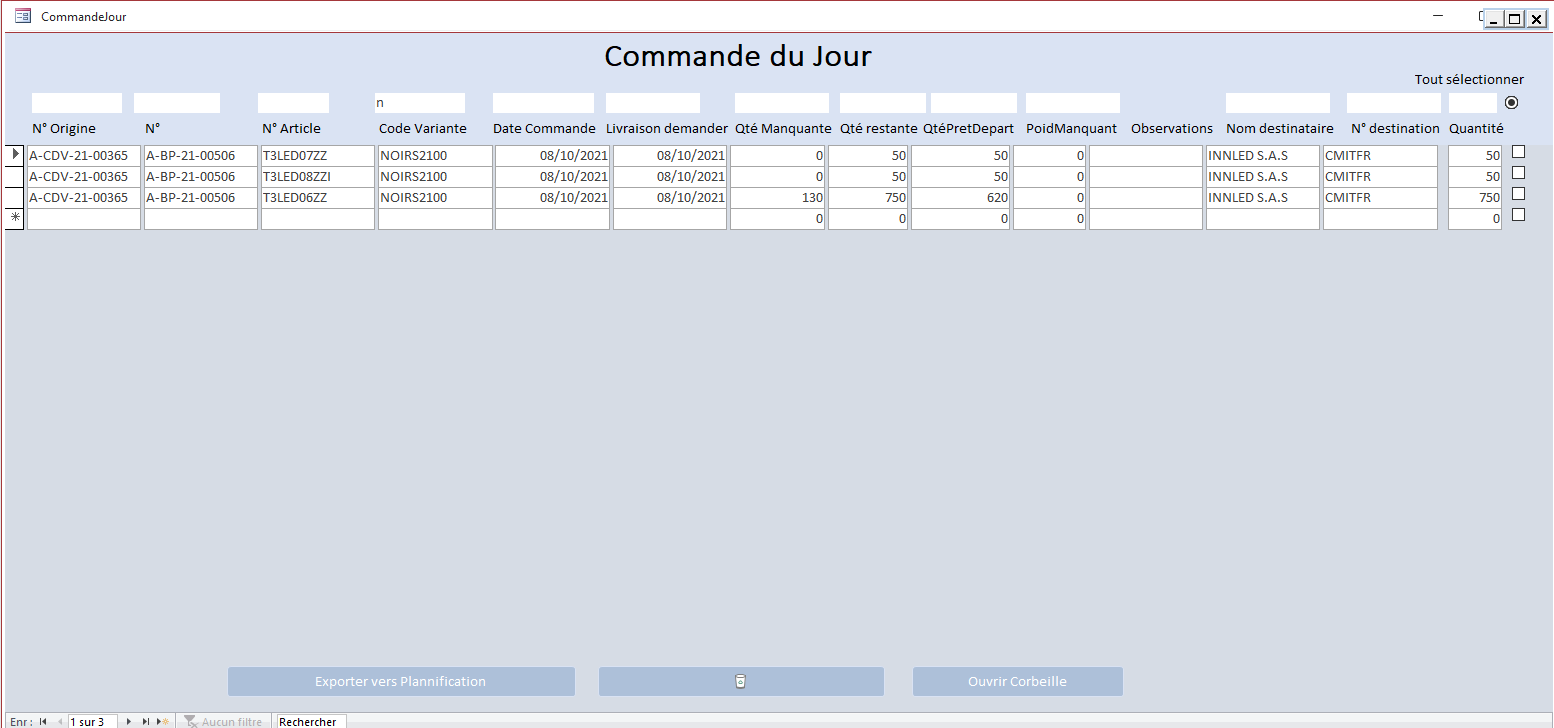Go to the first record in navigation bar
1554x728 pixels.
point(43,721)
